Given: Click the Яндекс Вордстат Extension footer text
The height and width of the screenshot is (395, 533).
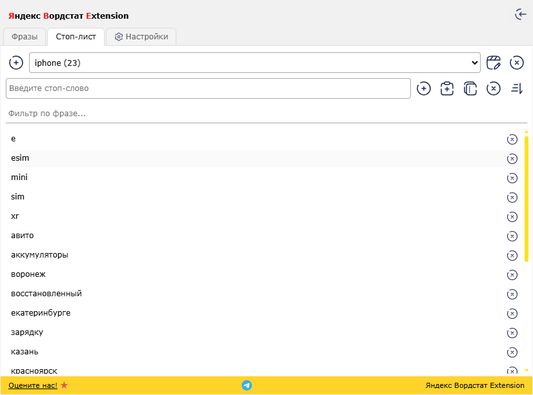Looking at the screenshot, I should (475, 385).
